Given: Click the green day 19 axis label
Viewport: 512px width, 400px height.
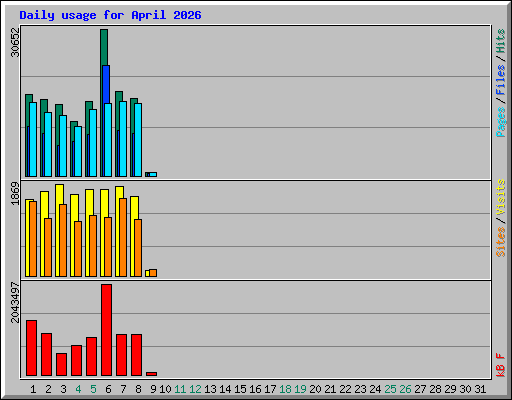Looking at the screenshot, I should click(x=300, y=389).
